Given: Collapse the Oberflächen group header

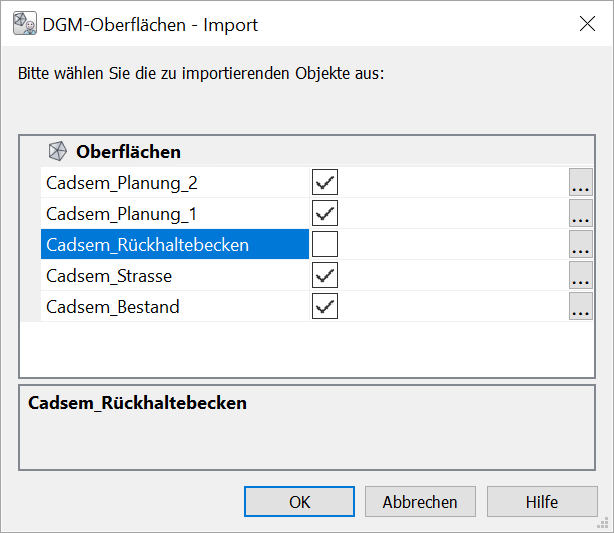Looking at the screenshot, I should pyautogui.click(x=128, y=152).
